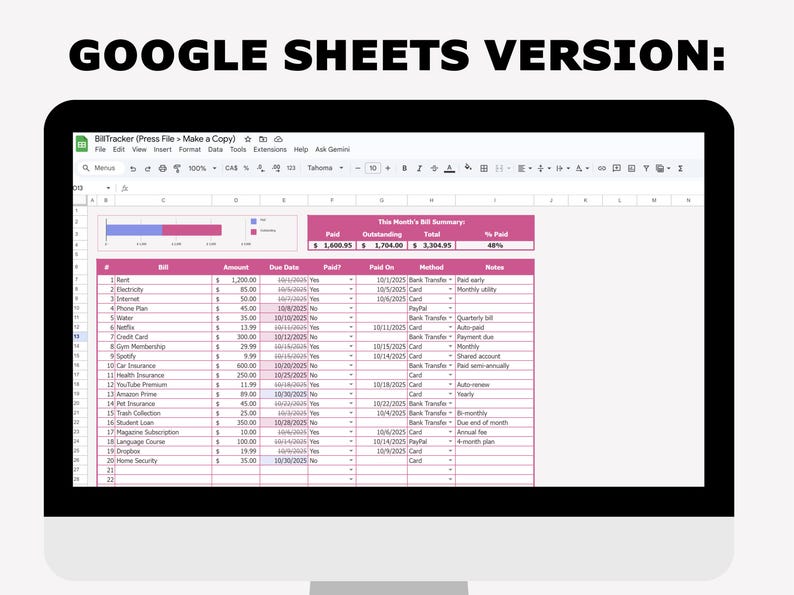The width and height of the screenshot is (794, 595).
Task: Click the Insert comment icon
Action: (617, 168)
